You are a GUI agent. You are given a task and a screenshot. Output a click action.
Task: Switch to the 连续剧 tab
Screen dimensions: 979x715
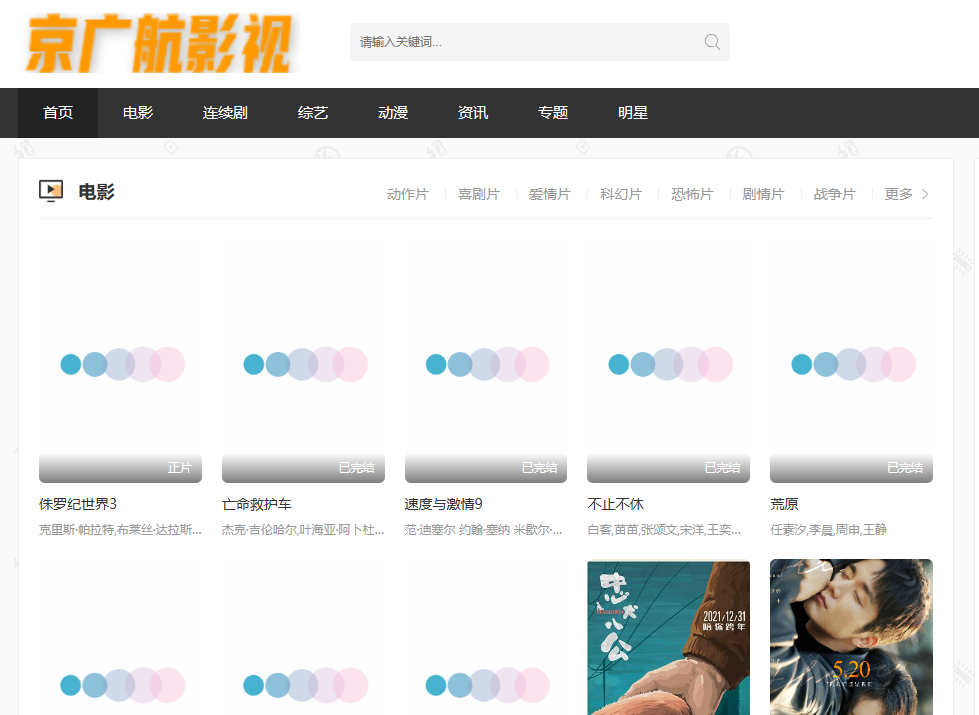[225, 113]
